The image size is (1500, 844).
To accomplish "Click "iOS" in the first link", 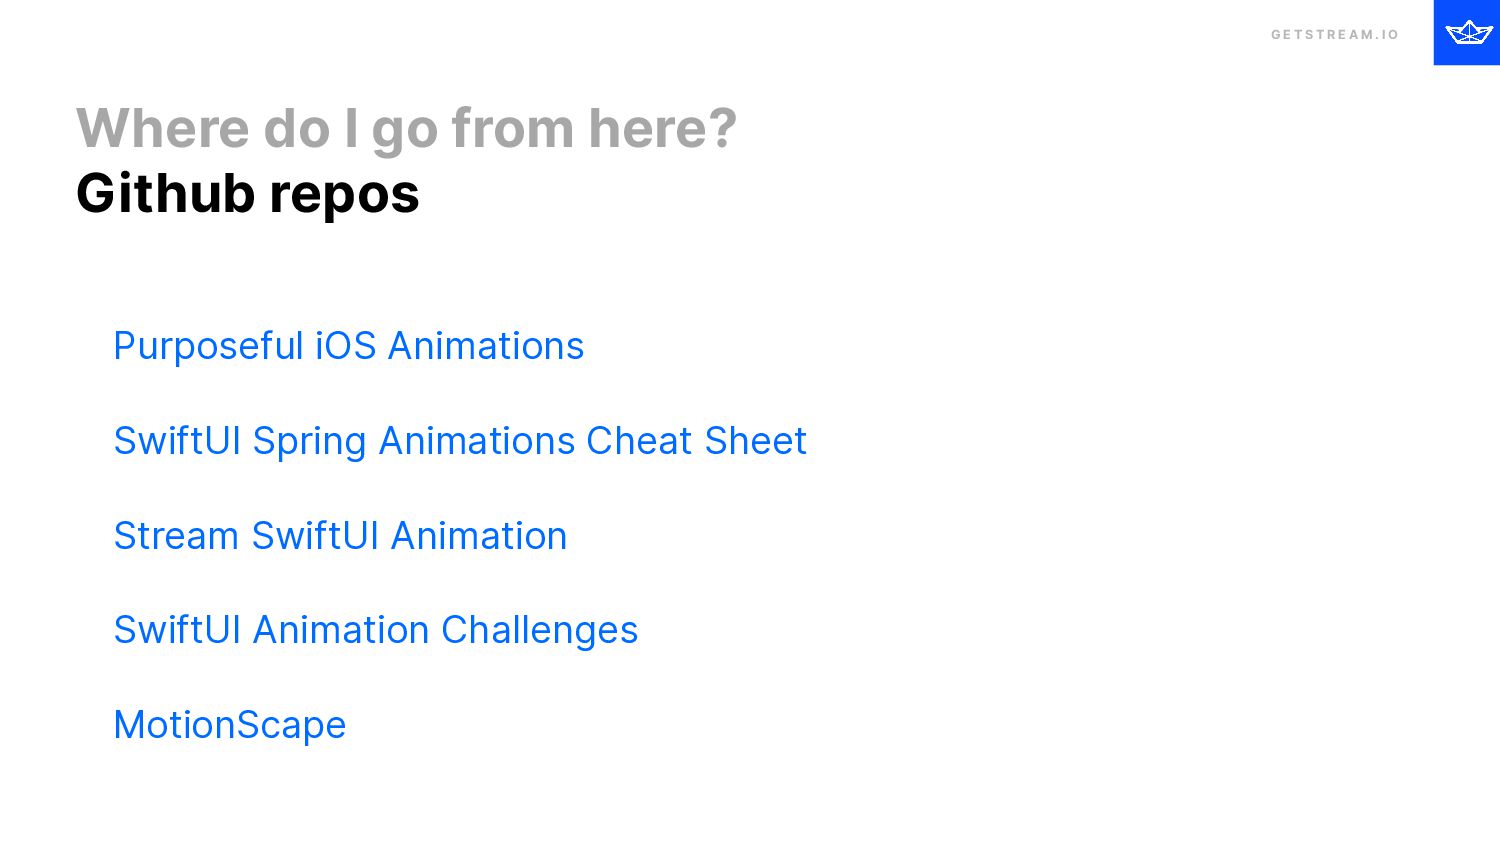I will click(x=346, y=346).
